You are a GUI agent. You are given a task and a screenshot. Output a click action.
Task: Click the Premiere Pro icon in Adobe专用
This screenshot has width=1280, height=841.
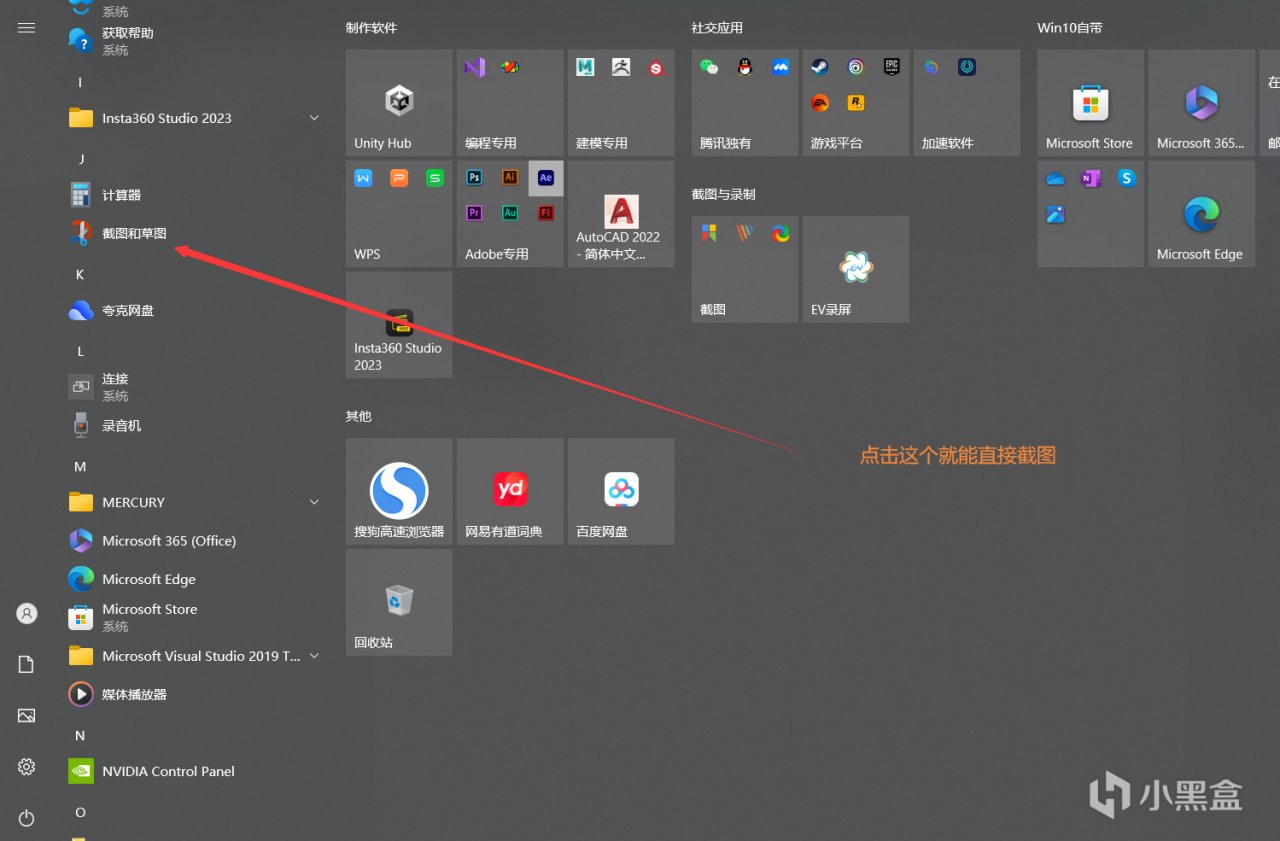click(475, 213)
